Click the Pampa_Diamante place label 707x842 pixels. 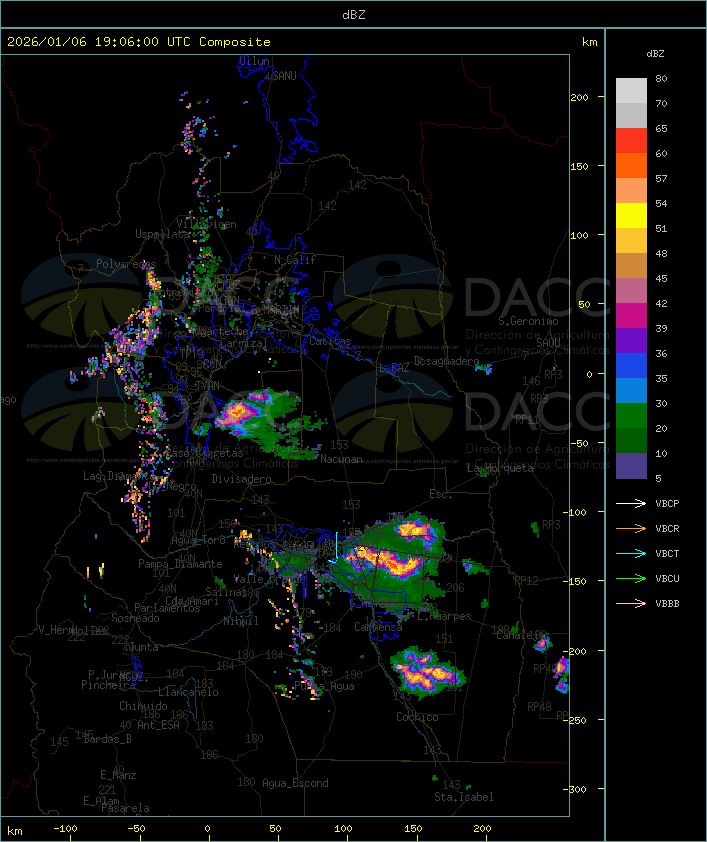click(x=180, y=564)
